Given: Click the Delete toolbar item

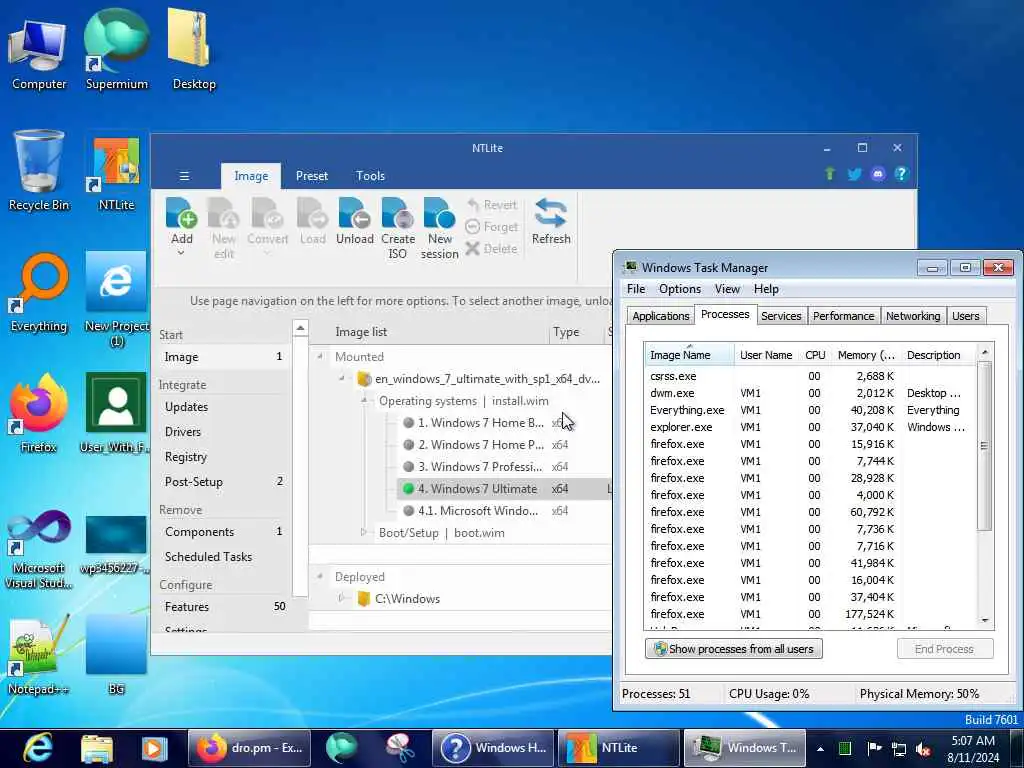Looking at the screenshot, I should 492,248.
